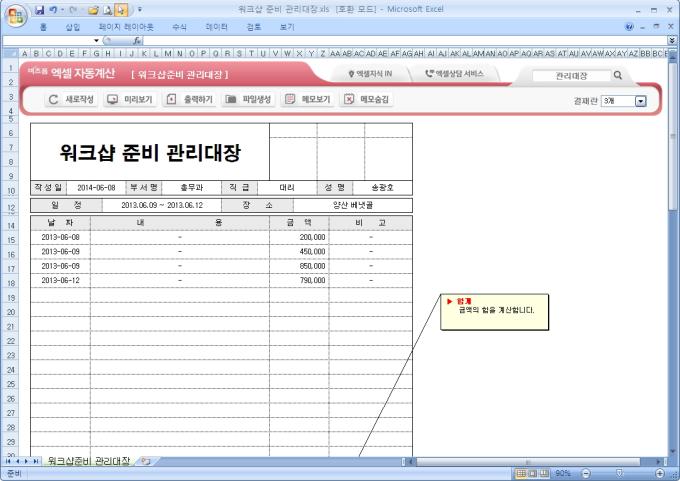This screenshot has height=481, width=680.
Task: Select the highlighted pointer tool in quick access toolbar
Action: click(121, 10)
